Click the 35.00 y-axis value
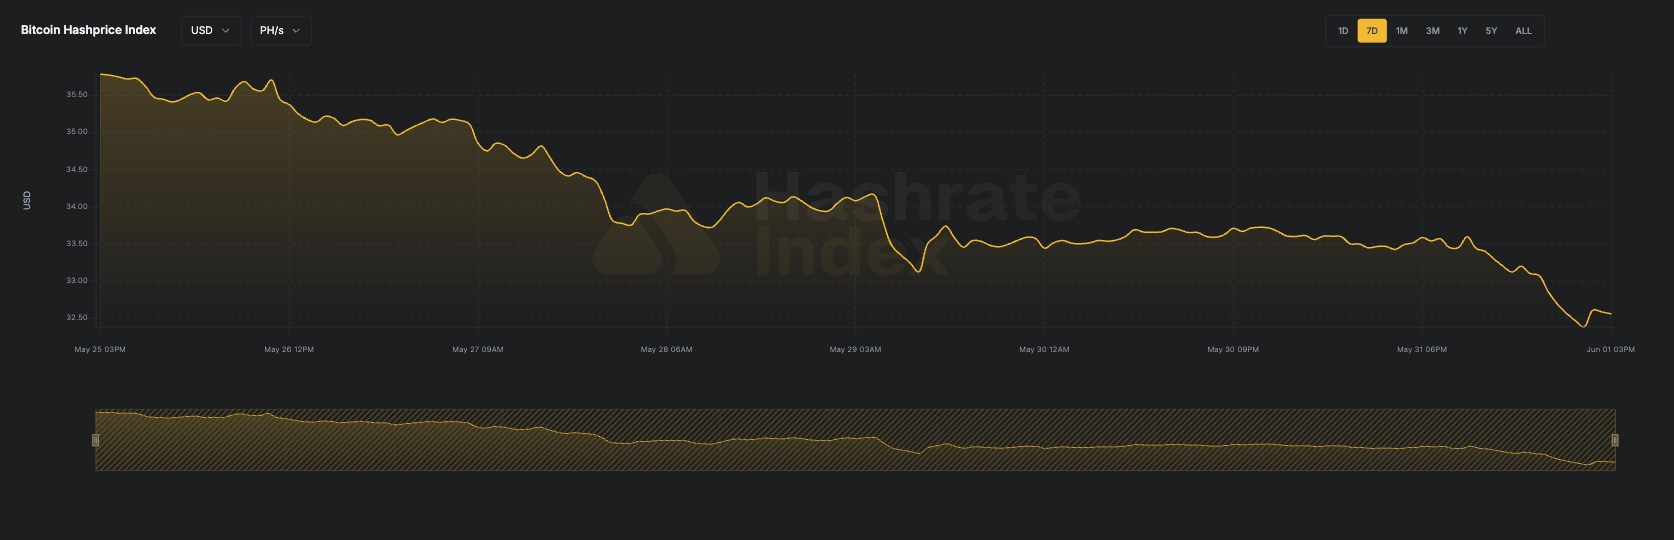This screenshot has height=540, width=1674. coord(77,131)
